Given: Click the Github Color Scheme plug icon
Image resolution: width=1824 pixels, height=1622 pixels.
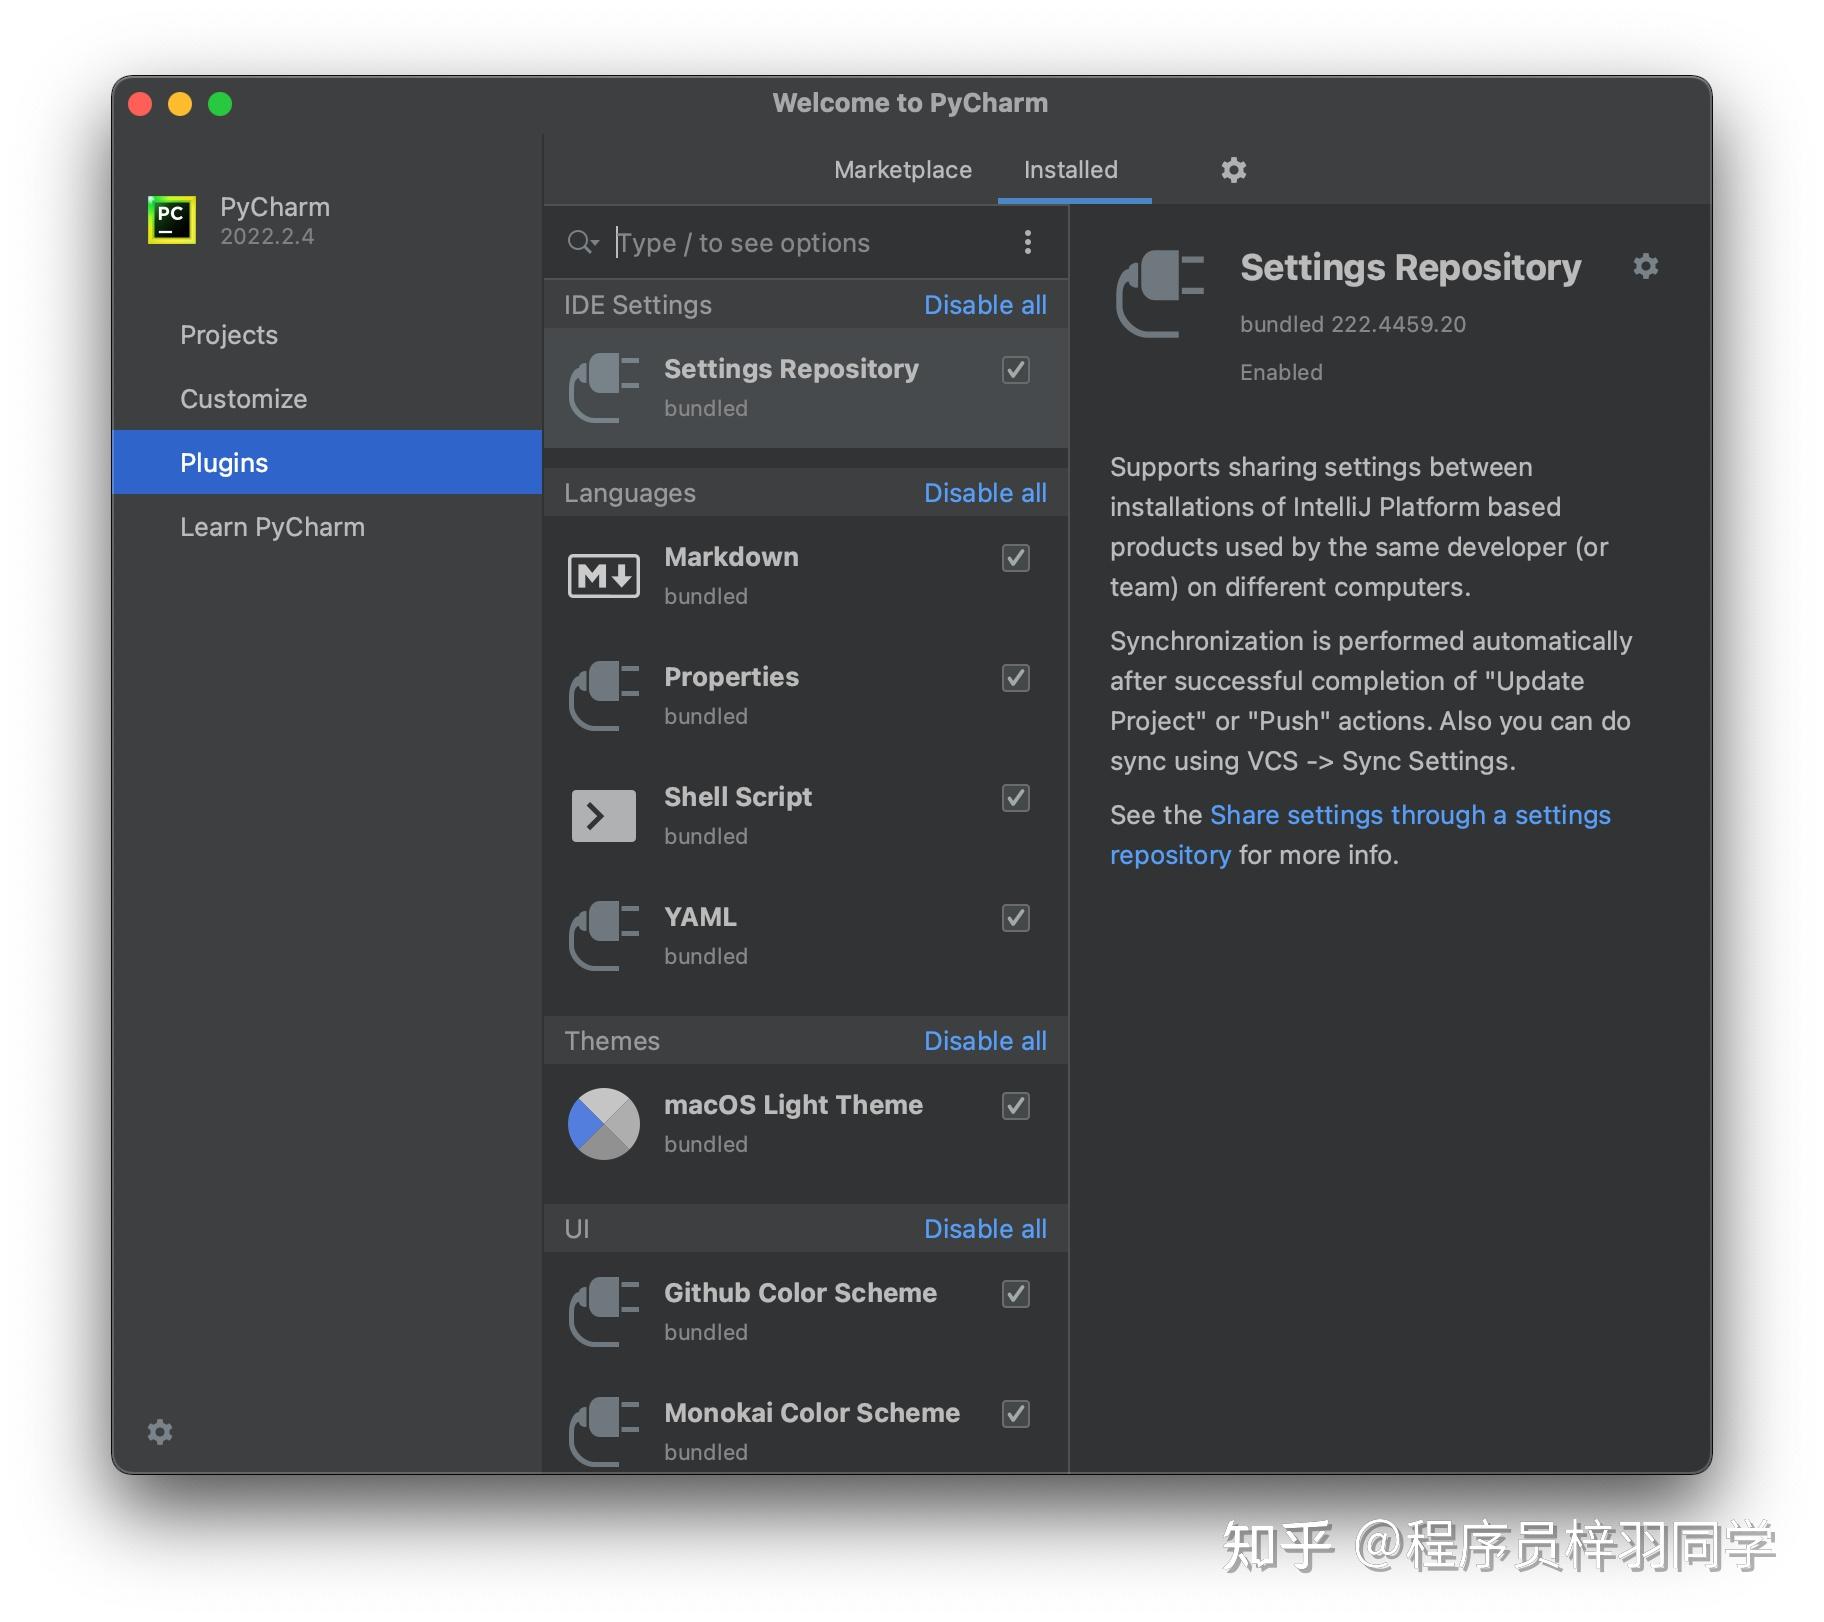Looking at the screenshot, I should coord(603,1312).
